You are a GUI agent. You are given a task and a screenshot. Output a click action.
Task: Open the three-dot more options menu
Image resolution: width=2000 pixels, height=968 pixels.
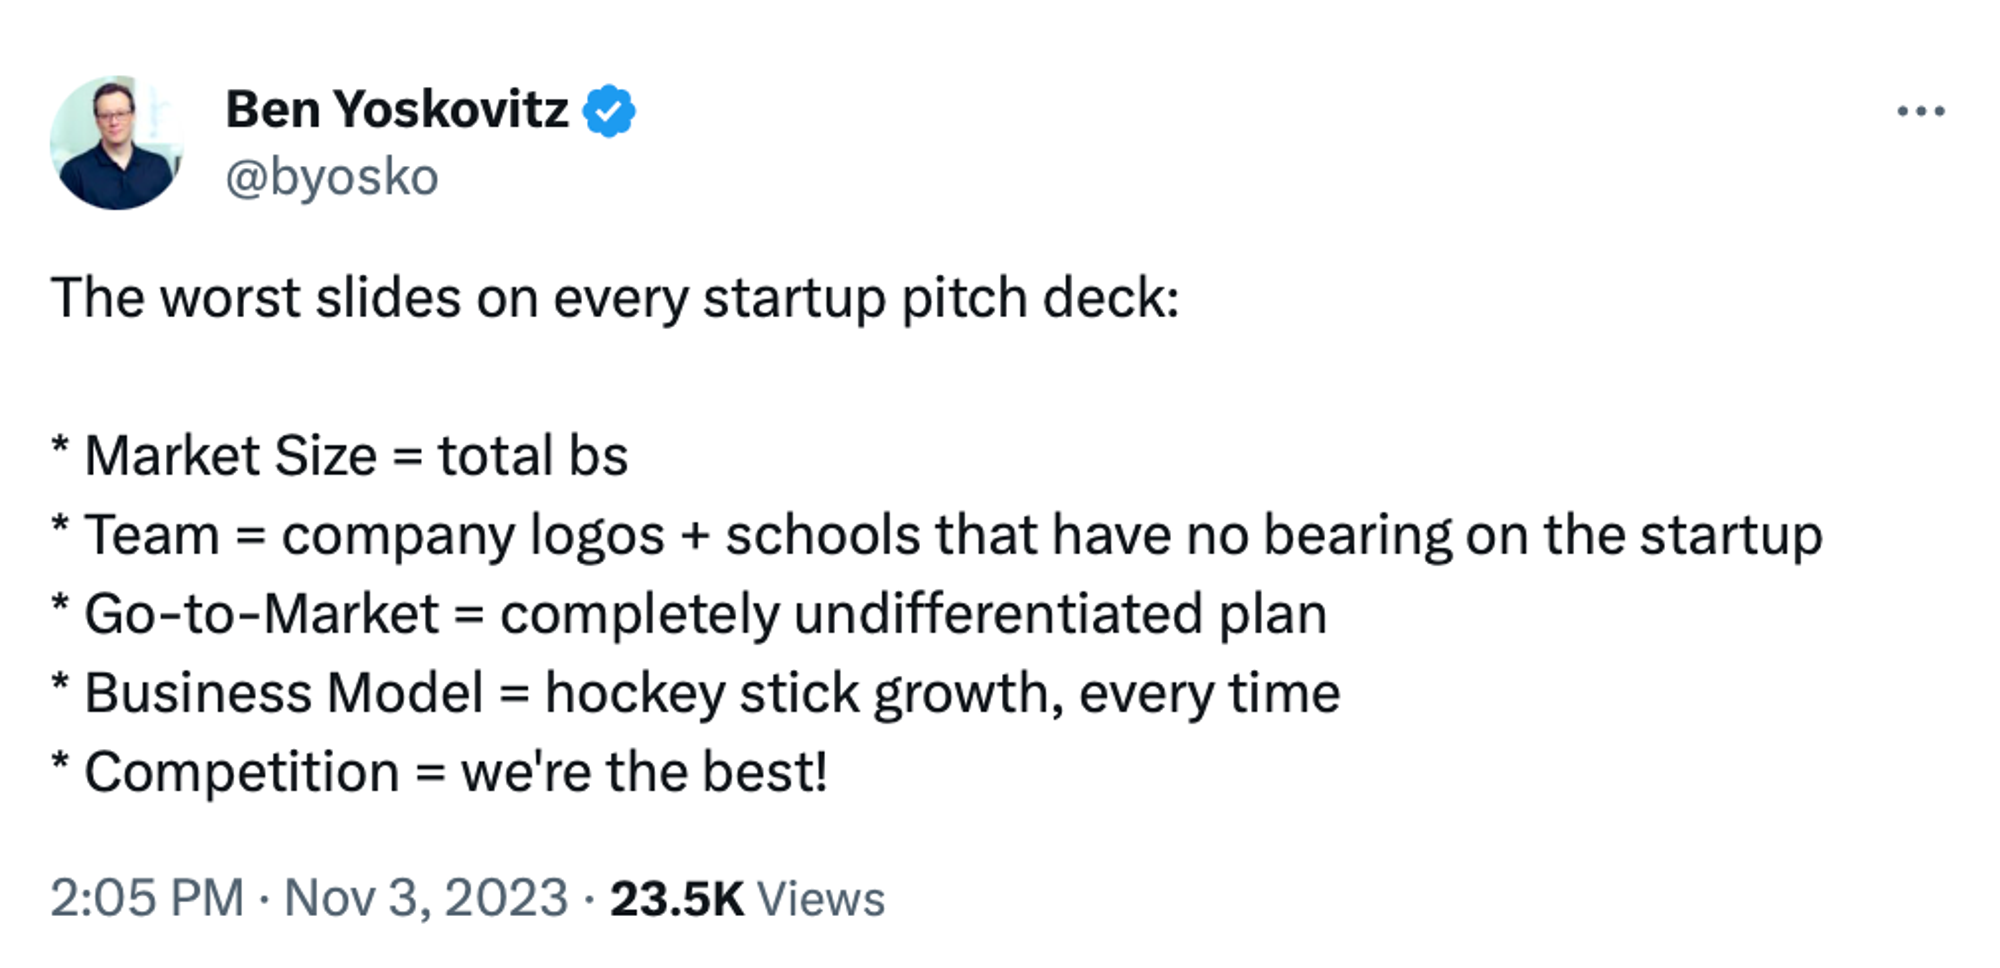click(1920, 111)
